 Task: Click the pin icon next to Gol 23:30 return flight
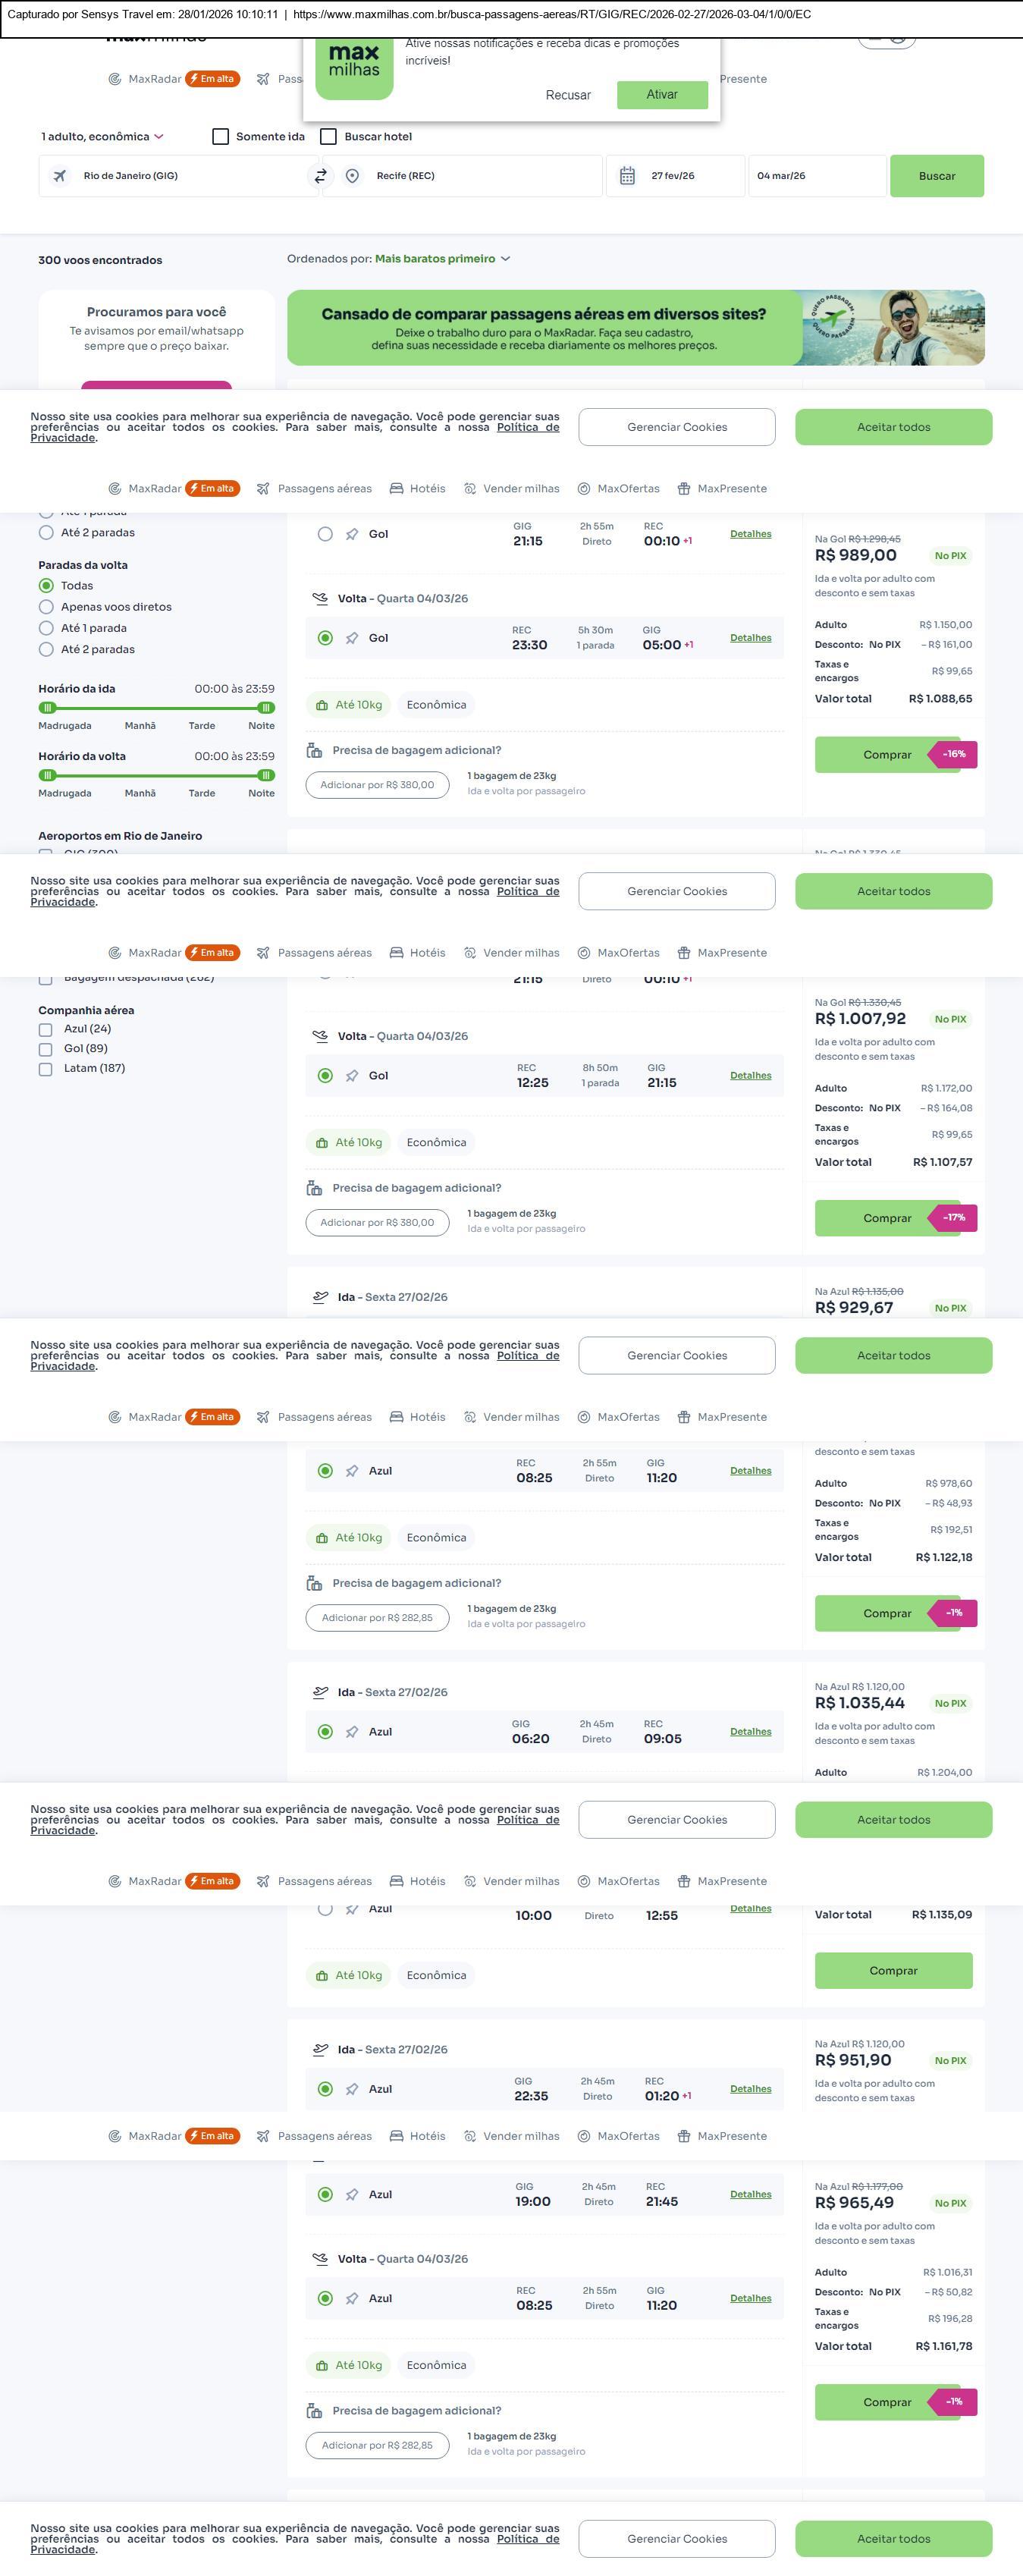(352, 638)
